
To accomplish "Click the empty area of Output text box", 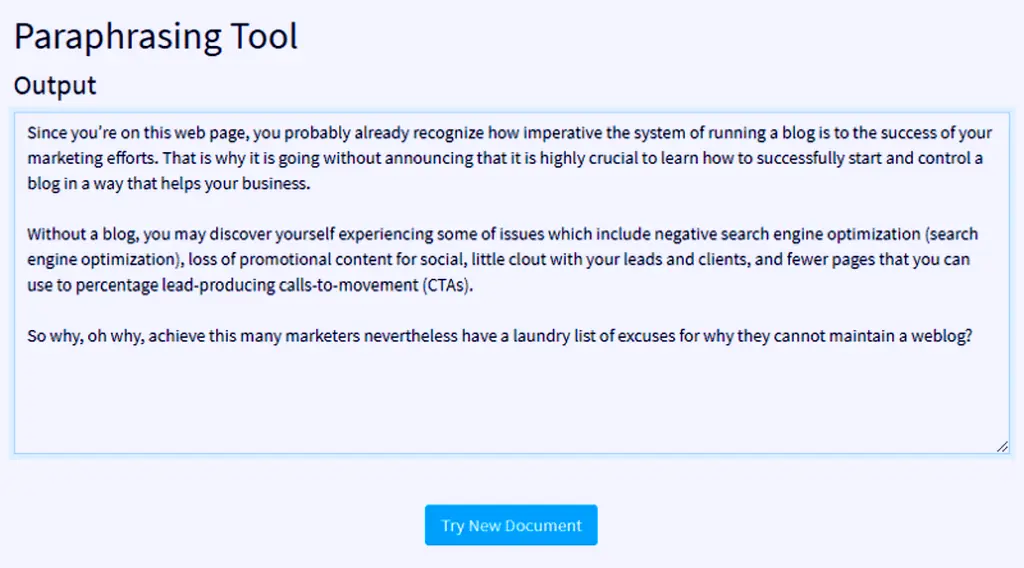I will click(x=511, y=398).
